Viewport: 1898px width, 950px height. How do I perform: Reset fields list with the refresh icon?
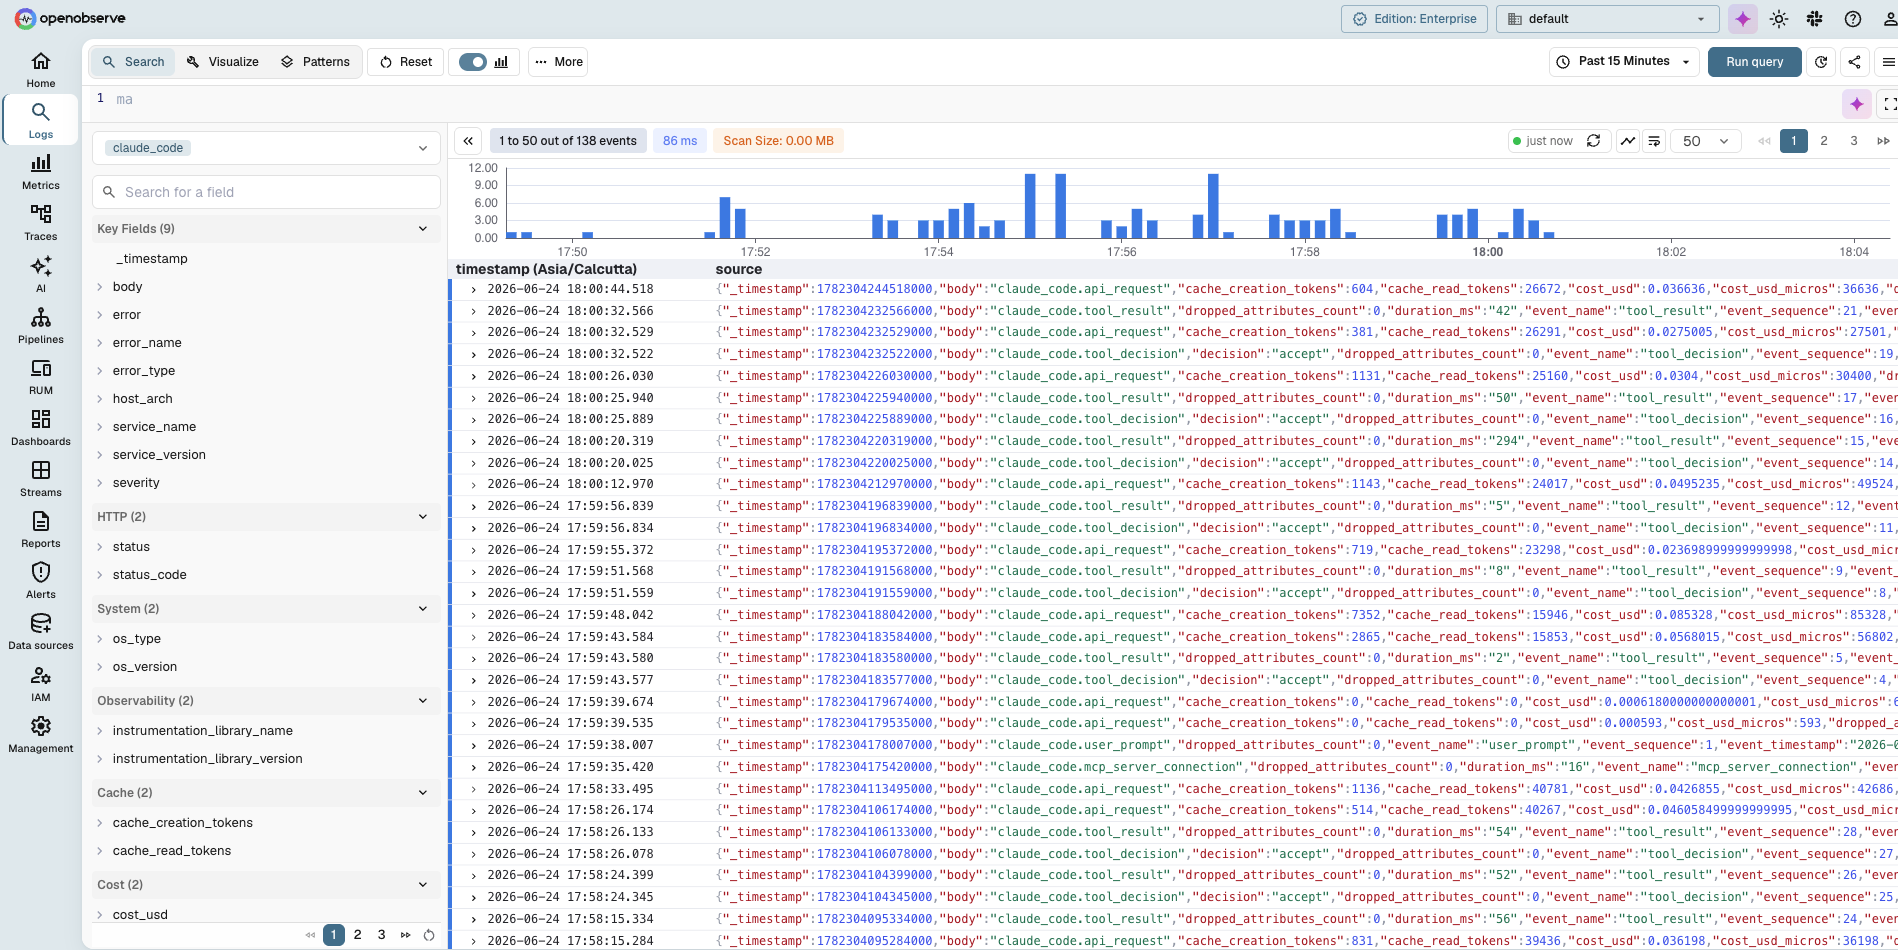tap(429, 935)
